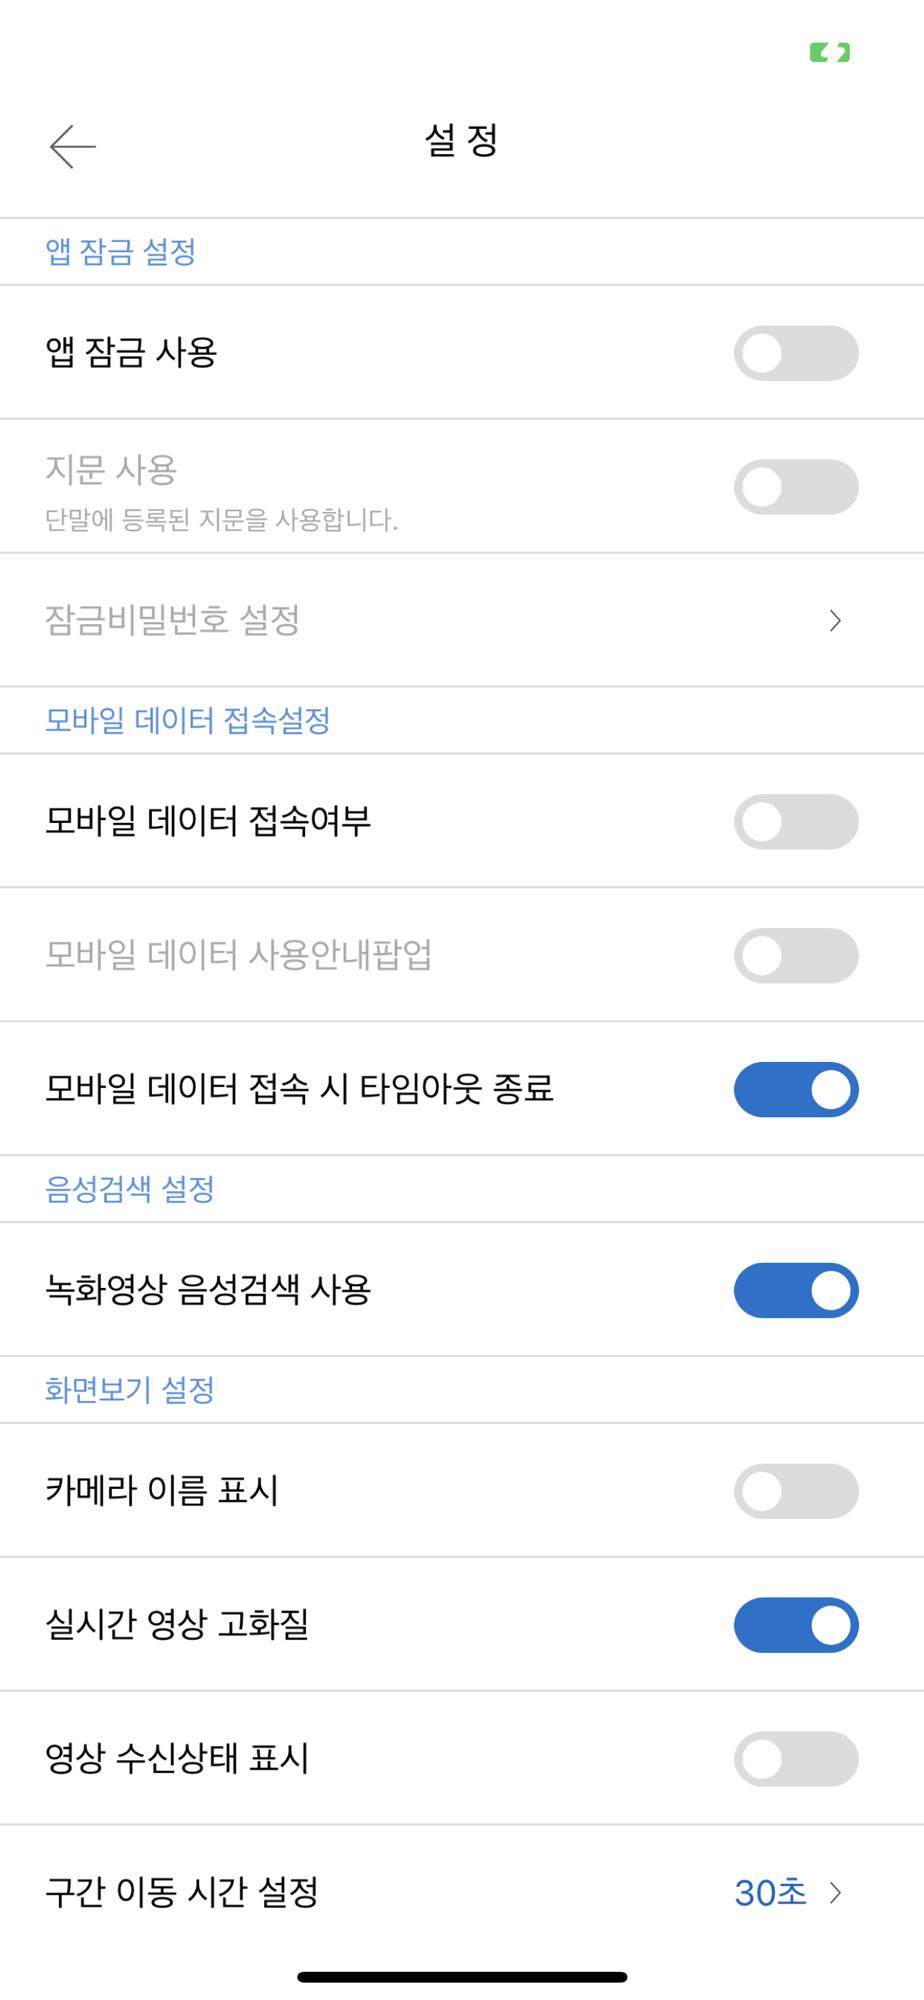Tap the 모바일 데이터 접속설정 section header
924x2000 pixels.
[x=188, y=720]
